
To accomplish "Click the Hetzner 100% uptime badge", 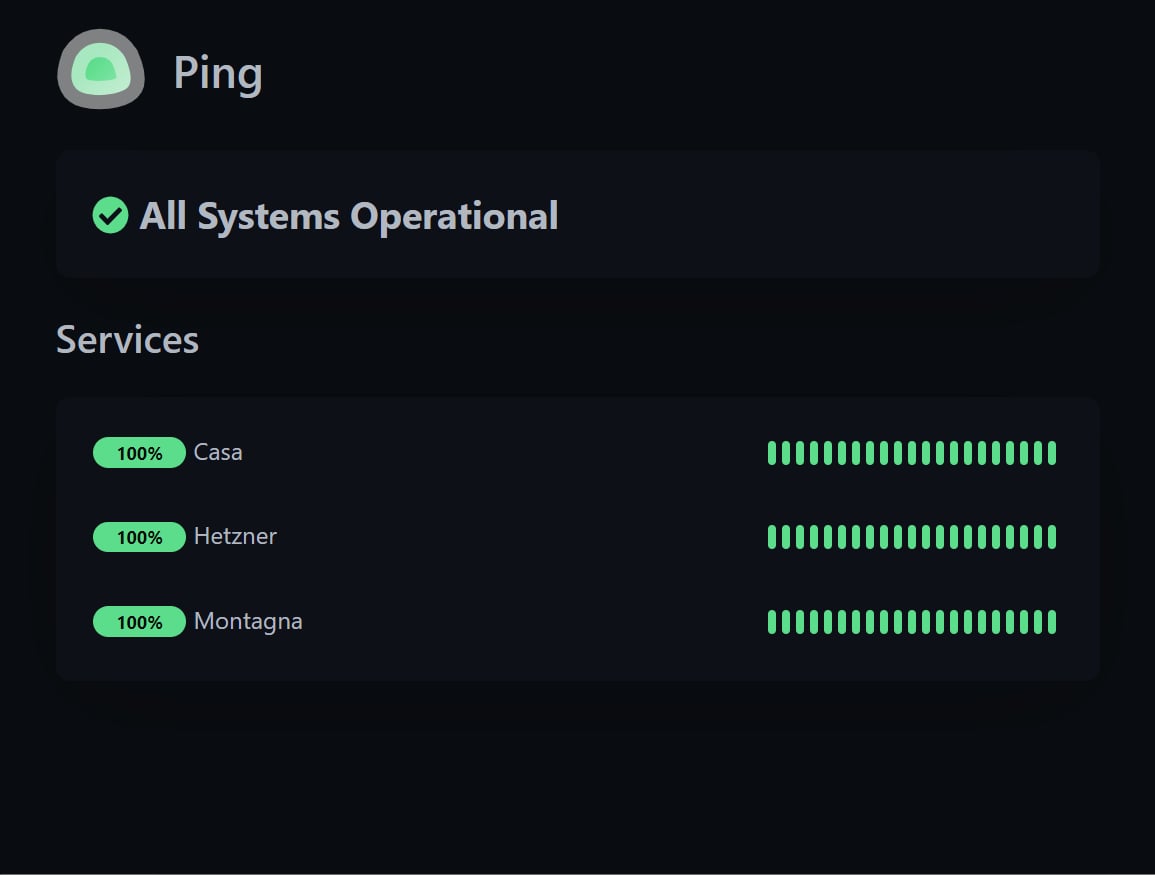I will [x=139, y=537].
